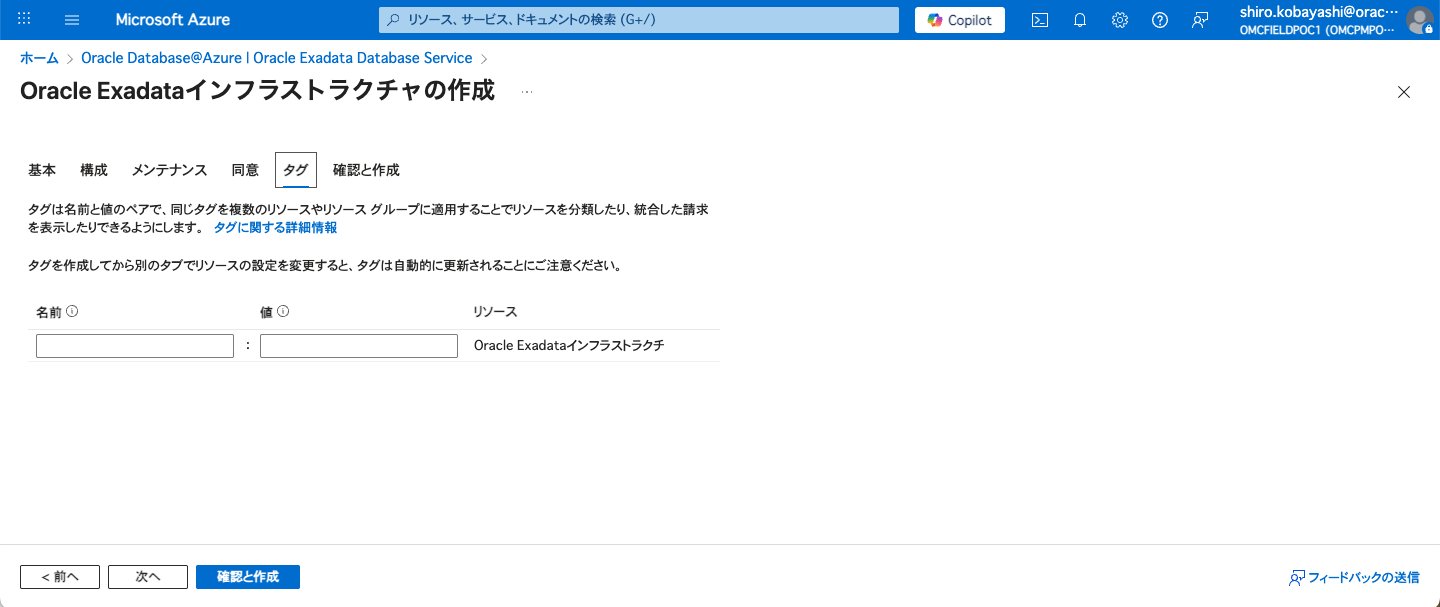Switch to the 基本 tab

coord(42,169)
